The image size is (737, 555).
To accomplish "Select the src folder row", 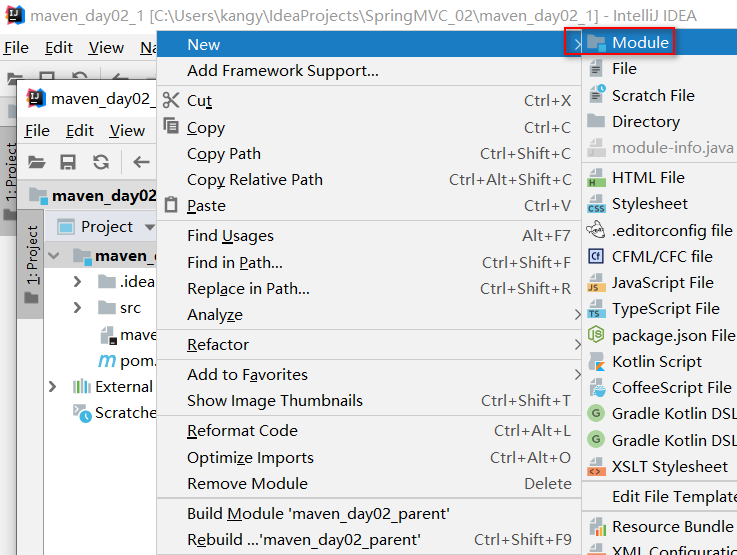I will click(x=100, y=308).
